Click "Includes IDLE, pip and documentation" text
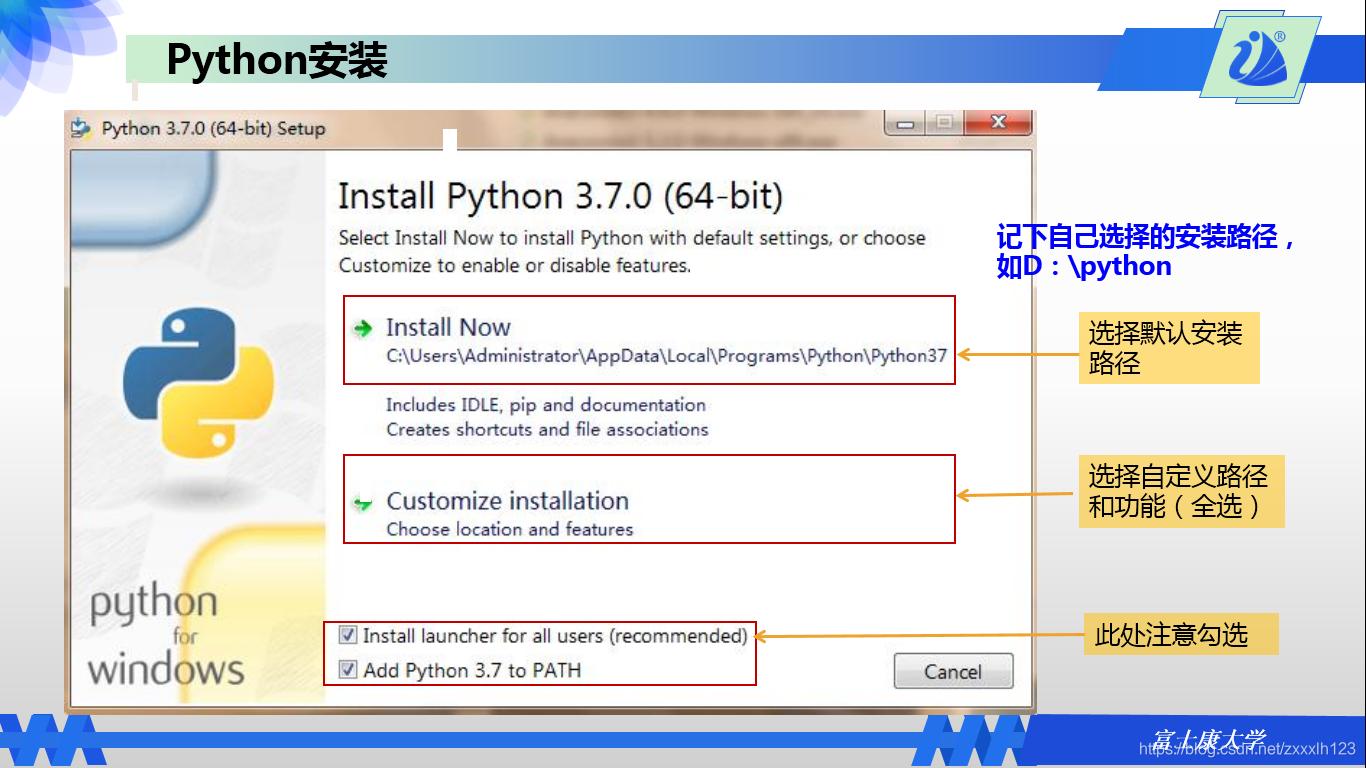 (x=546, y=405)
